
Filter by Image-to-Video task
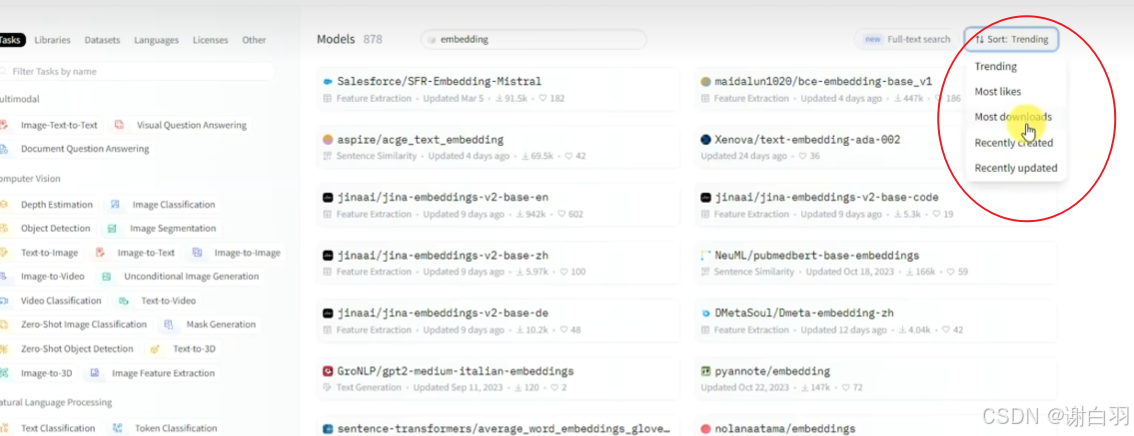pos(43,276)
